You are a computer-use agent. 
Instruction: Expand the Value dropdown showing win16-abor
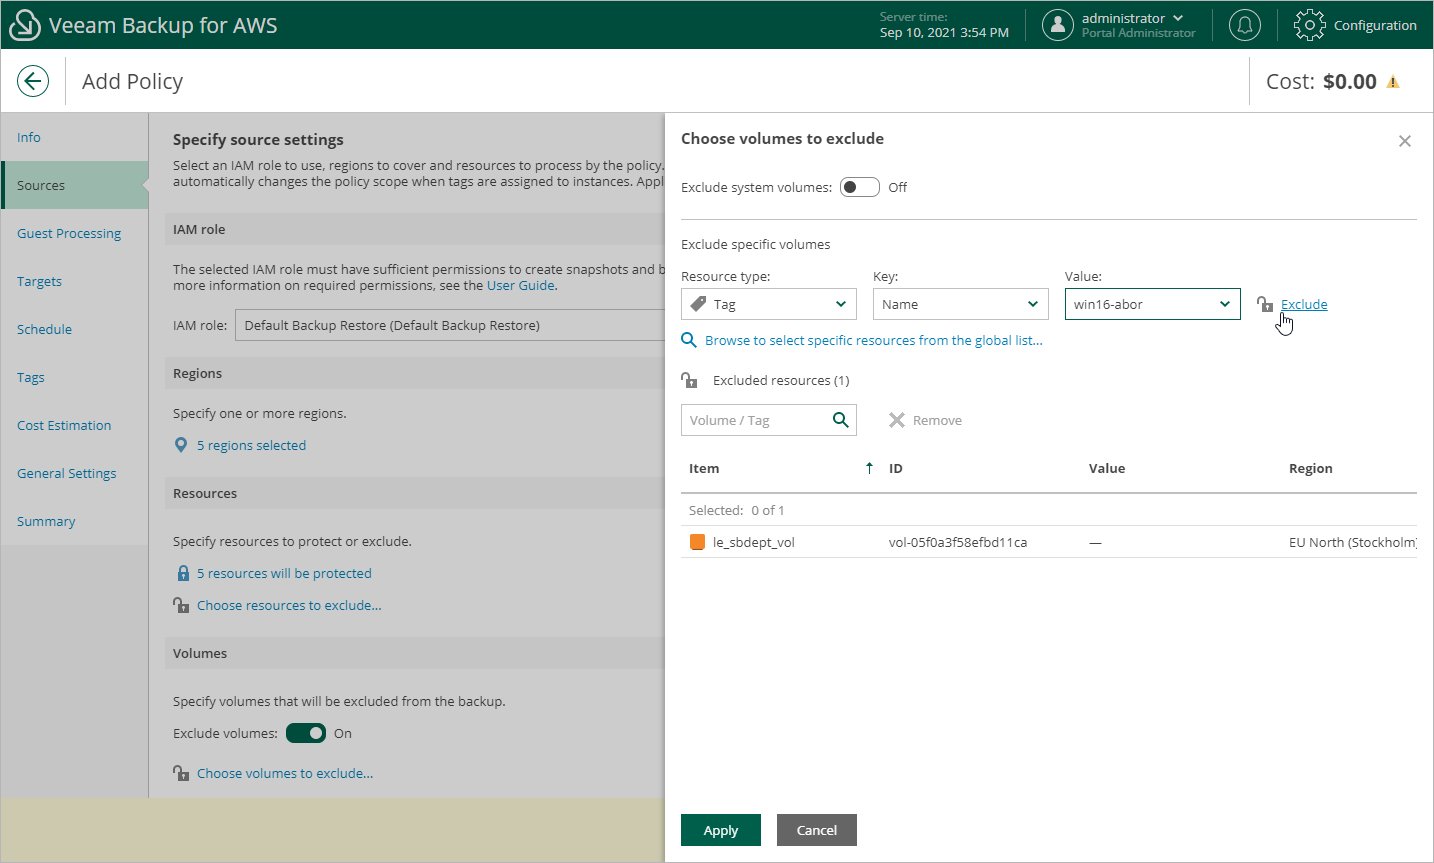(1153, 304)
